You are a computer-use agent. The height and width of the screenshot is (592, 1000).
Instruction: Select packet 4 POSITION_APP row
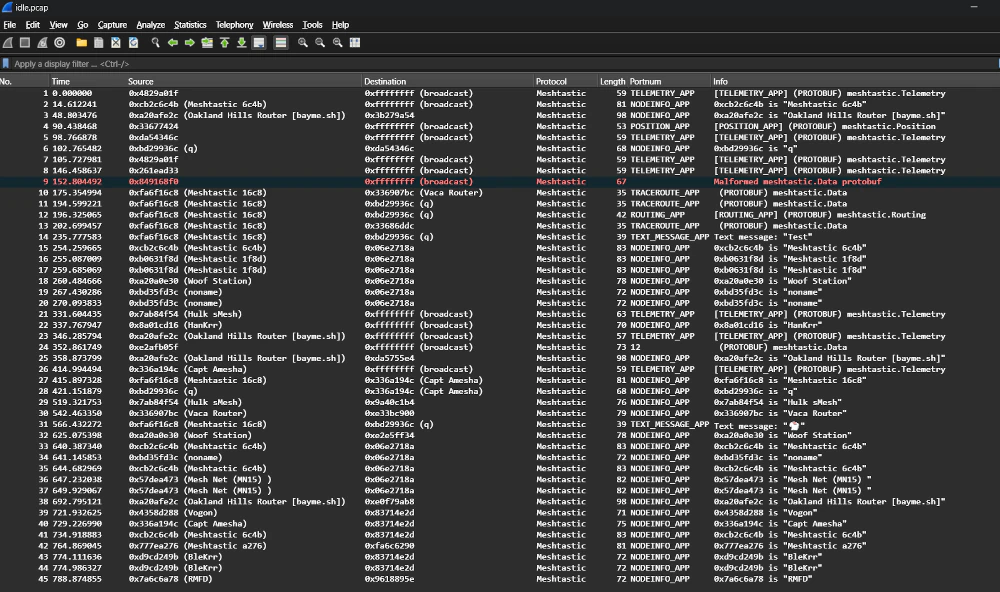point(500,126)
